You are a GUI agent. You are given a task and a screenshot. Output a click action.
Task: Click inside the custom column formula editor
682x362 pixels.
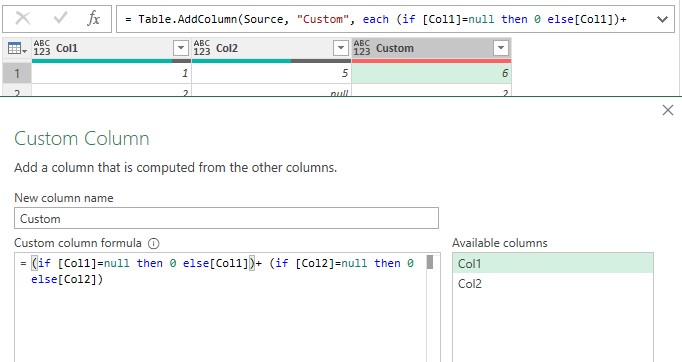[x=220, y=307]
